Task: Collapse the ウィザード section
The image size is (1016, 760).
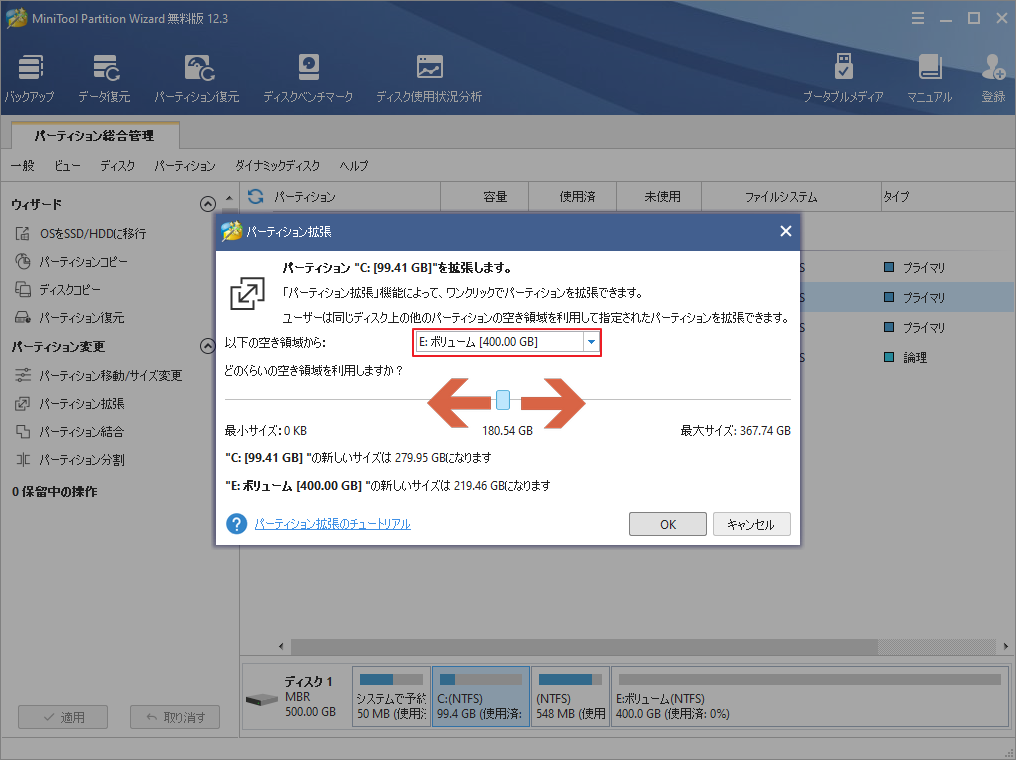Action: point(207,204)
